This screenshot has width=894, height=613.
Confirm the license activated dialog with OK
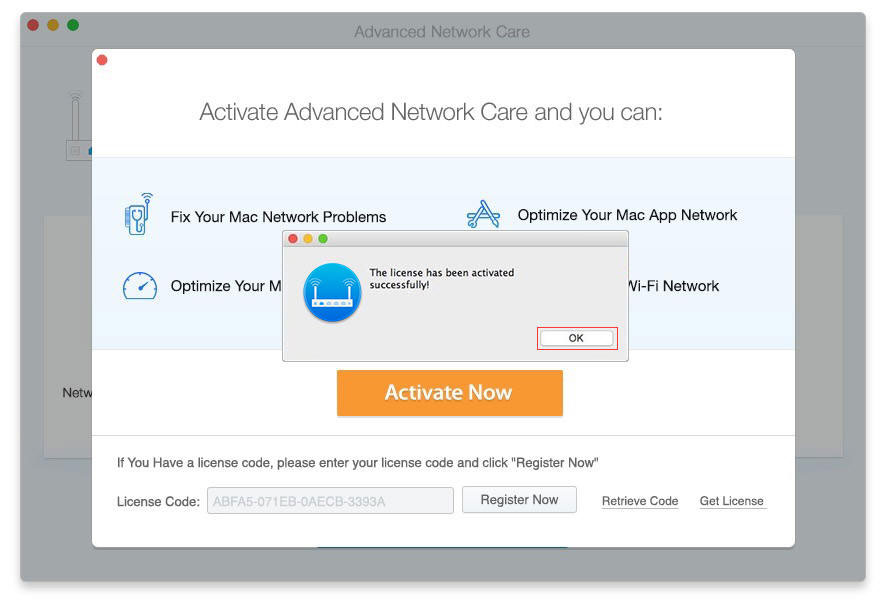coord(576,338)
